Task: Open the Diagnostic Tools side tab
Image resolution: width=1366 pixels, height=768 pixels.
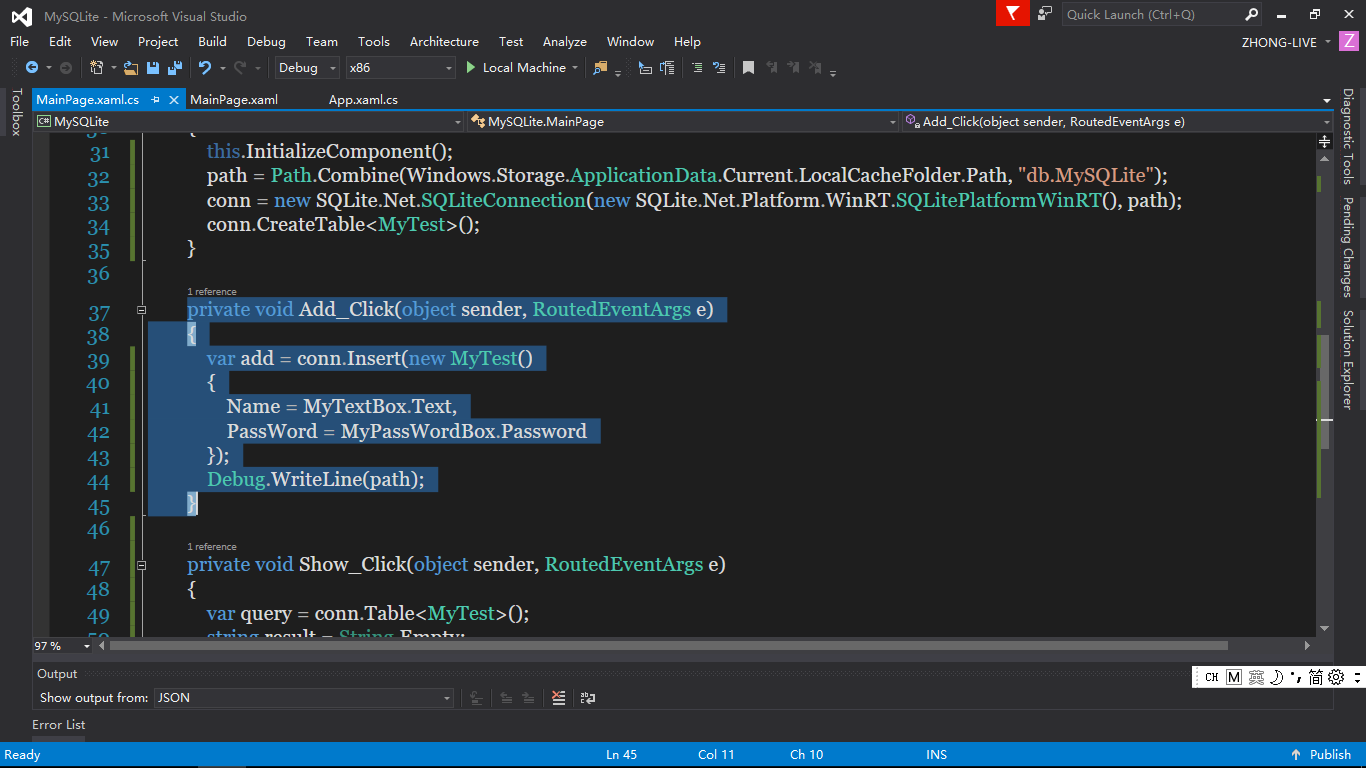Action: point(1348,137)
